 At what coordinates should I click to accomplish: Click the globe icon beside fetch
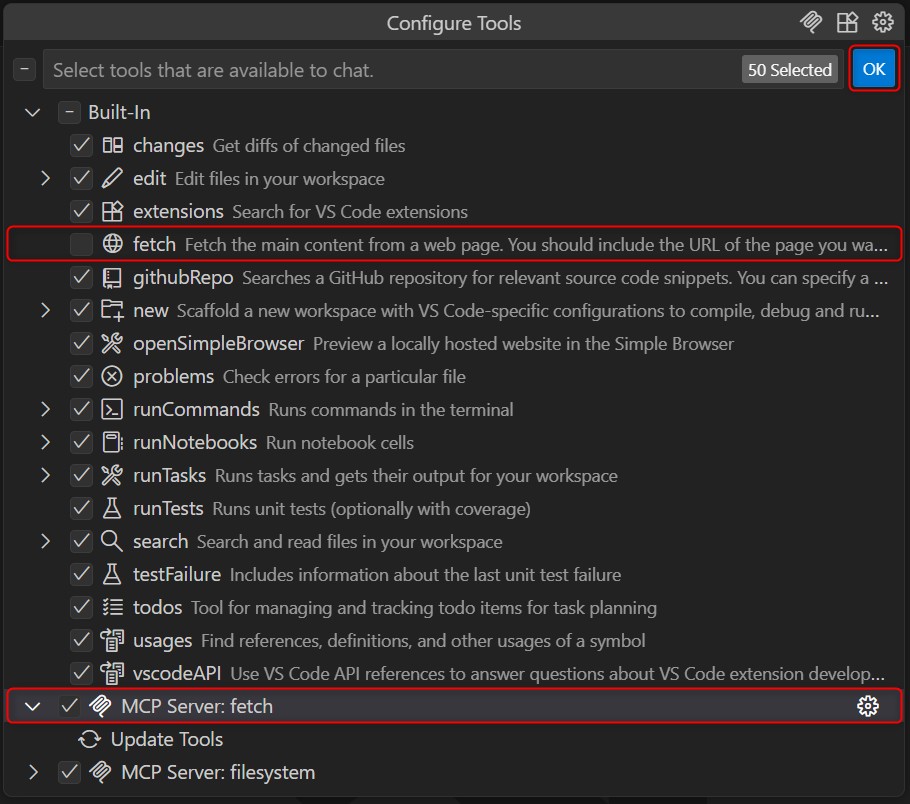pyautogui.click(x=112, y=244)
